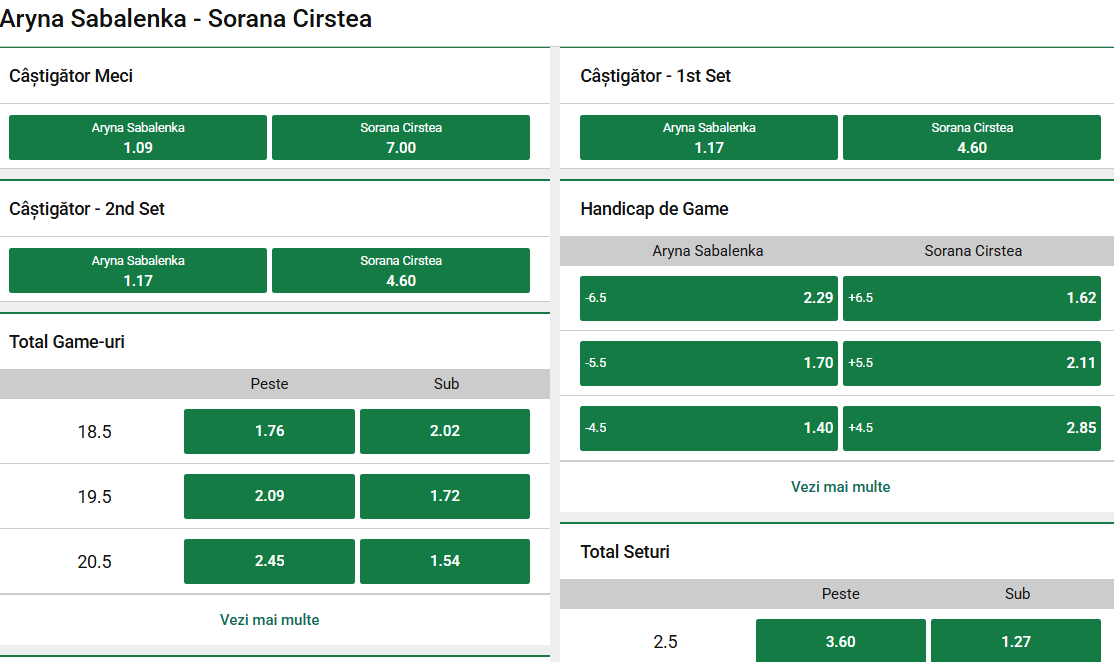Pick Cirstea at 4.60 for 1st Set
The image size is (1114, 662).
[x=971, y=137]
